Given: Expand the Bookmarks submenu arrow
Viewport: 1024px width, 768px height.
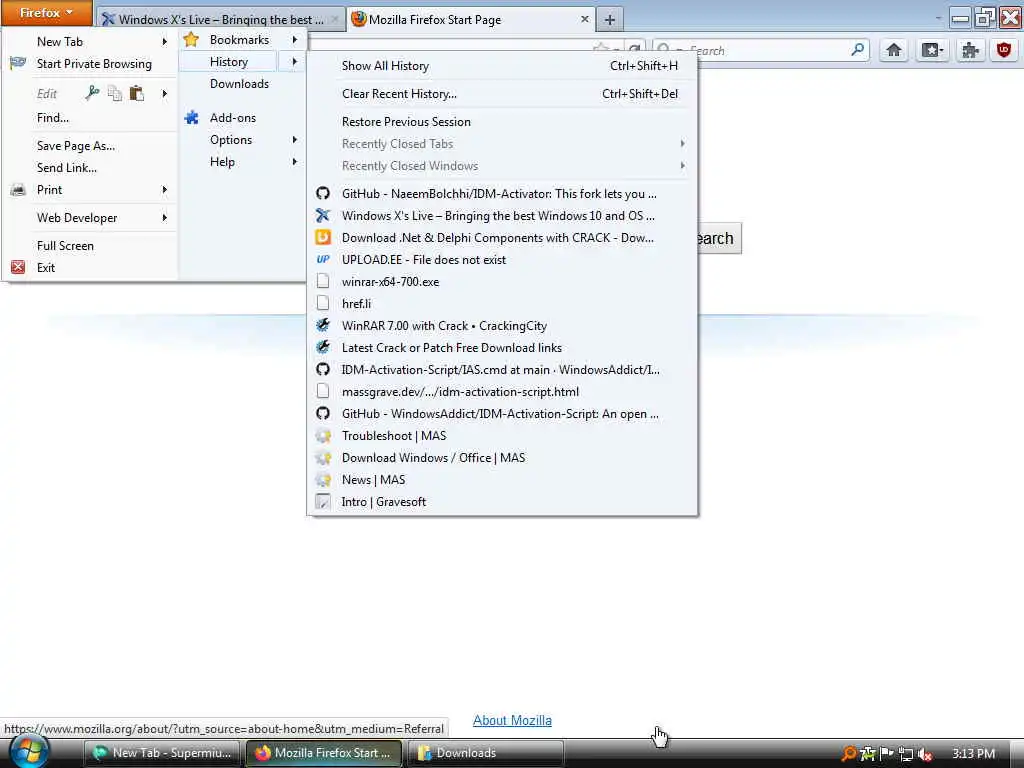Looking at the screenshot, I should coord(295,40).
